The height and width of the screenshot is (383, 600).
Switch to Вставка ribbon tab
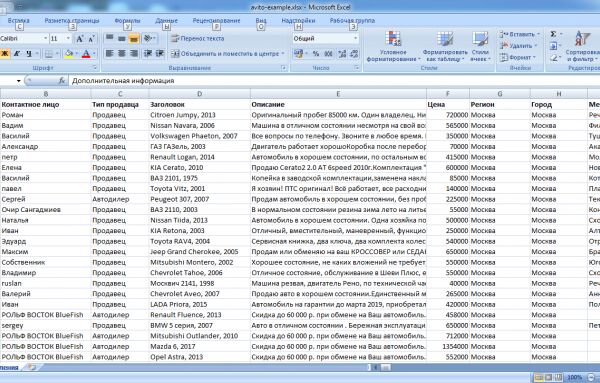(18, 21)
